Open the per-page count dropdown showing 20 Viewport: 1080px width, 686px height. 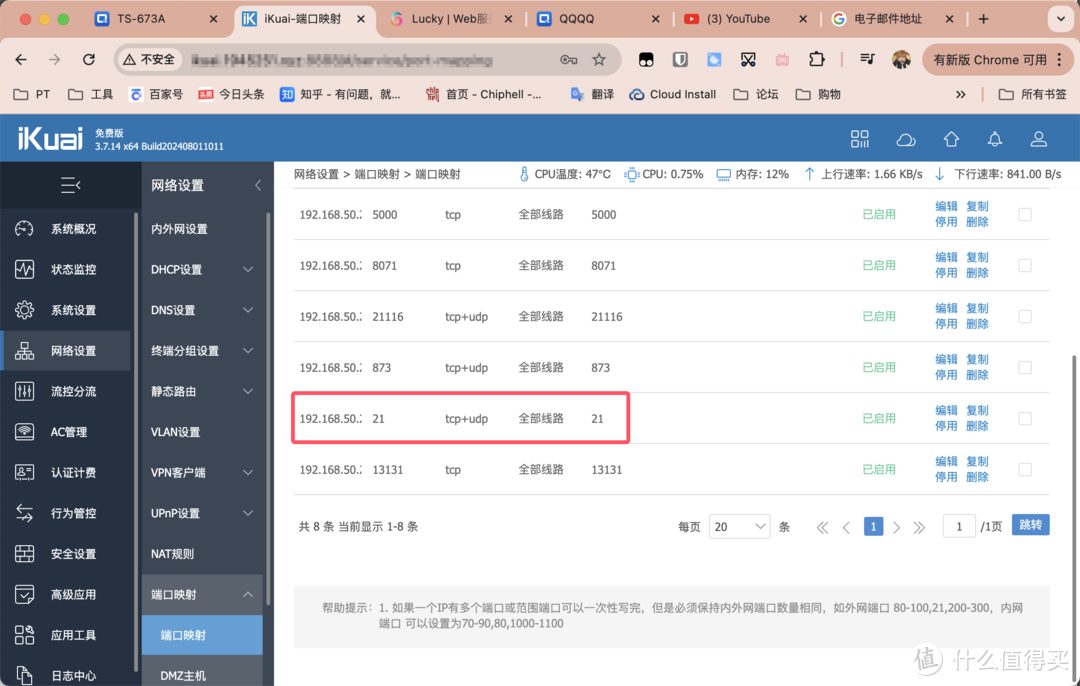point(739,527)
